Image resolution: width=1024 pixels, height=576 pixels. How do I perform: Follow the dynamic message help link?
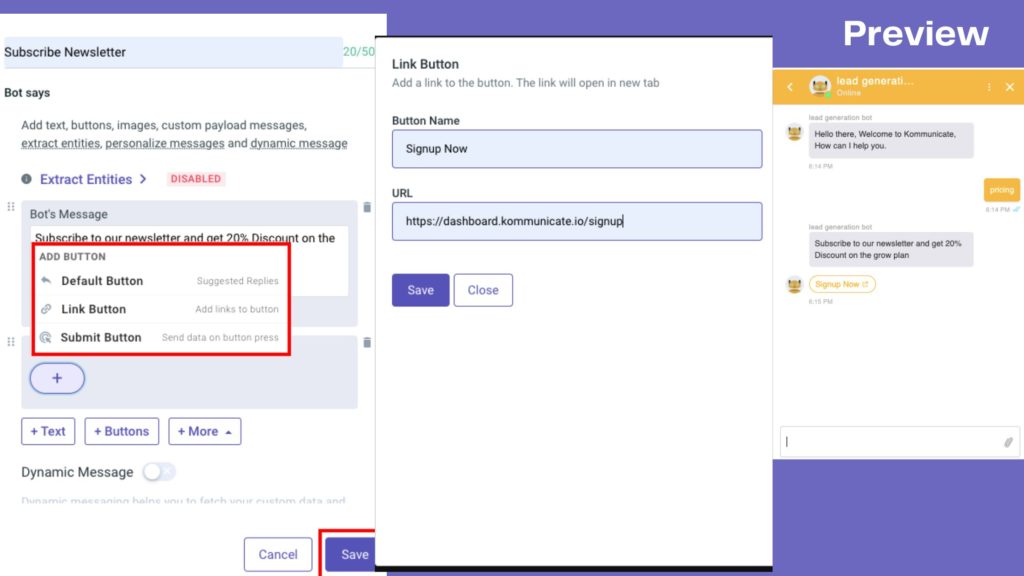pyautogui.click(x=298, y=143)
